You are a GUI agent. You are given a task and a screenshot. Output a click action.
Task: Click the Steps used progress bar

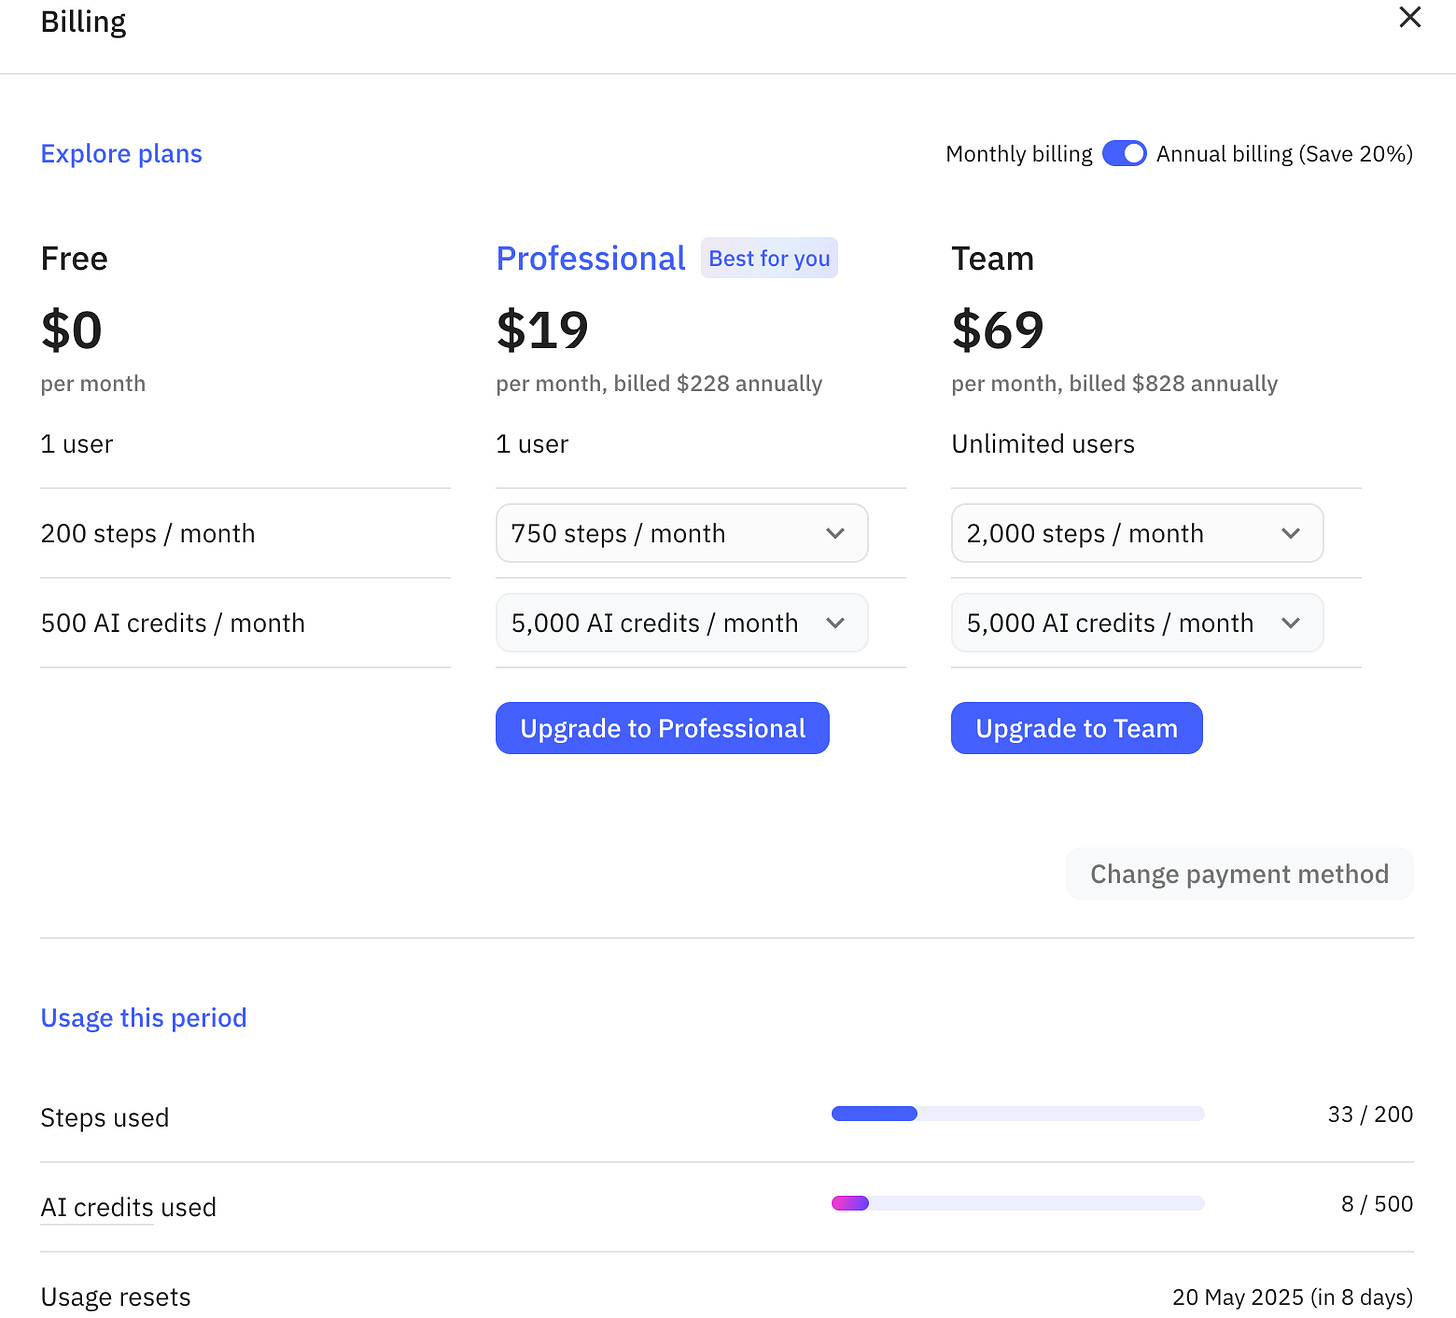tap(1017, 1114)
